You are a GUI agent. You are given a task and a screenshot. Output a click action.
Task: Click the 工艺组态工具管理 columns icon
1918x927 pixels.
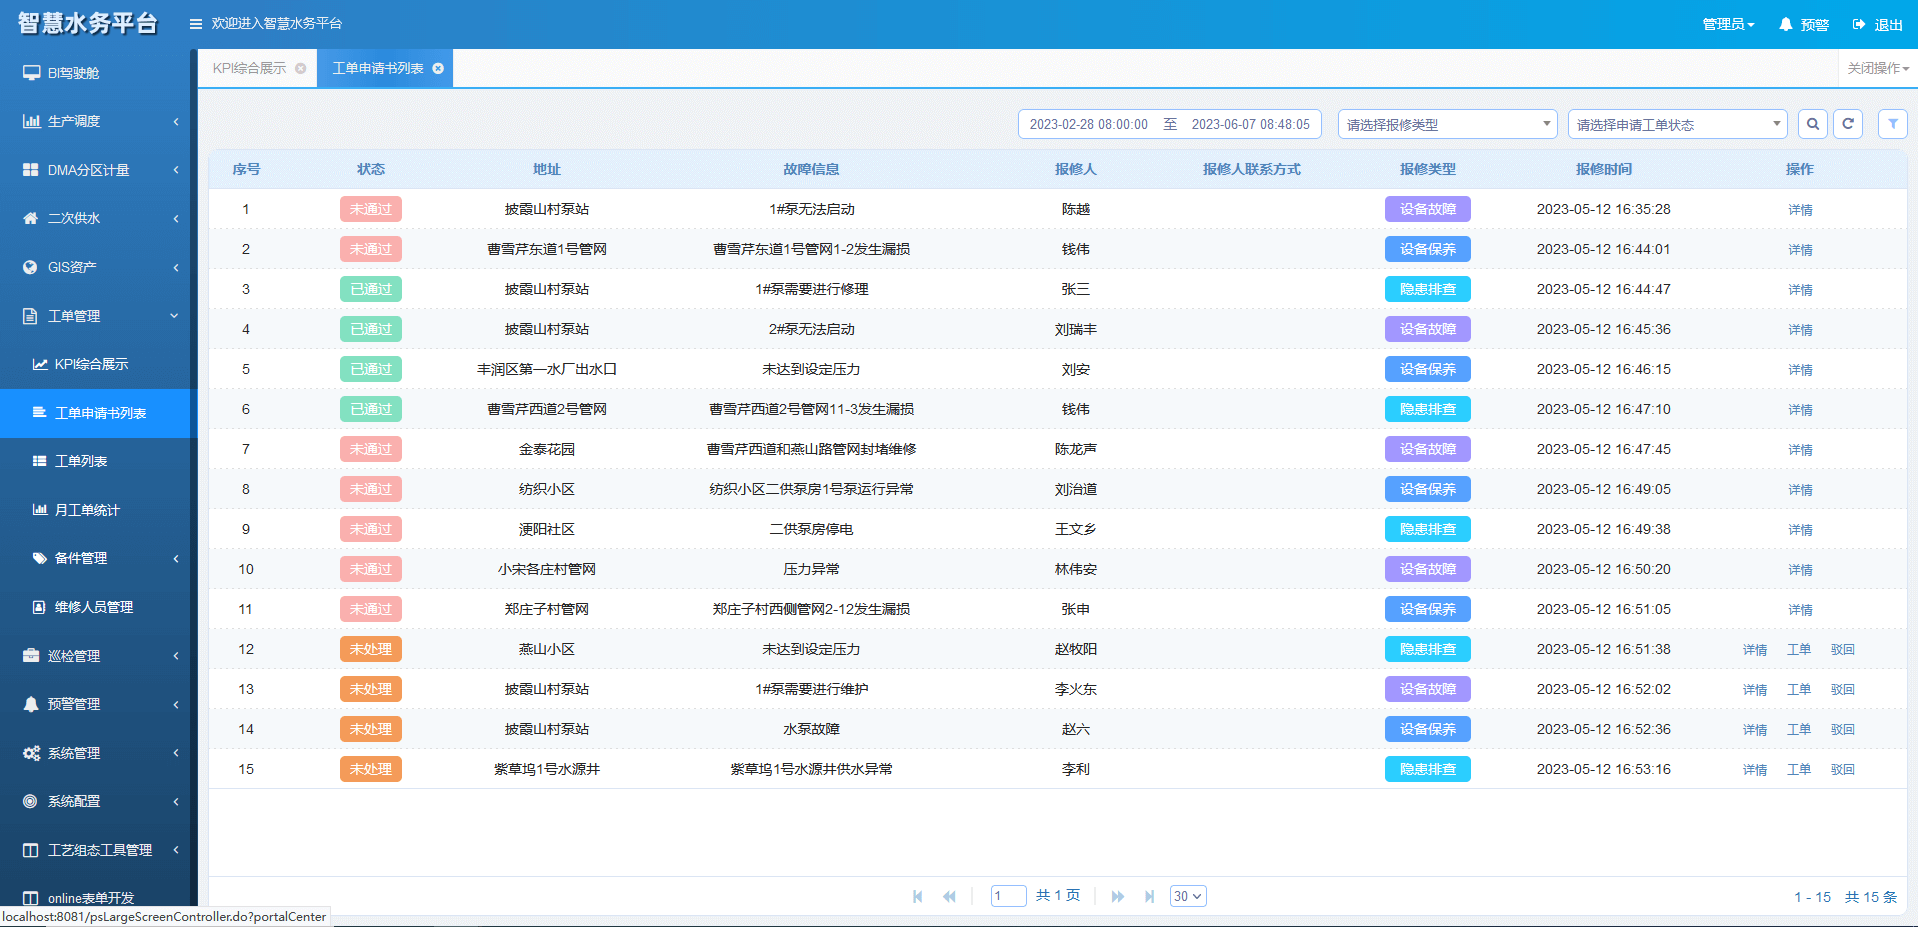31,850
